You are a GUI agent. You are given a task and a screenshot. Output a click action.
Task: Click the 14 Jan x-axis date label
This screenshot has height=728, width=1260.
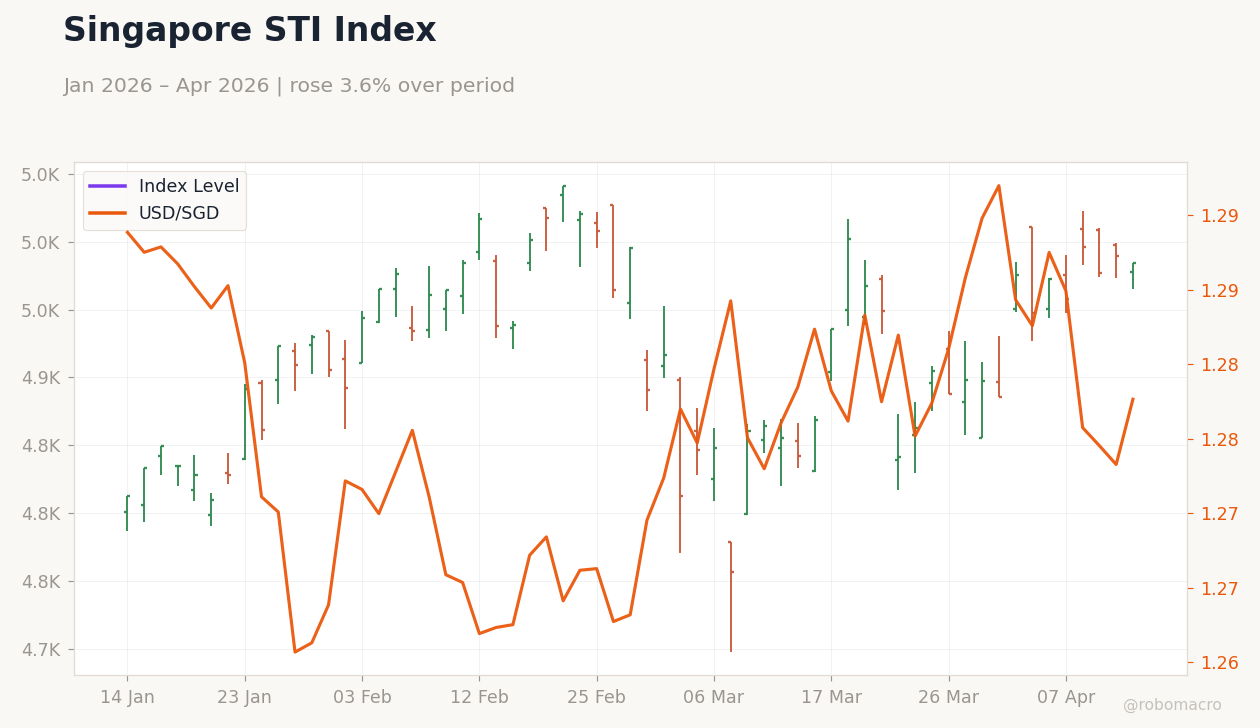tap(127, 698)
